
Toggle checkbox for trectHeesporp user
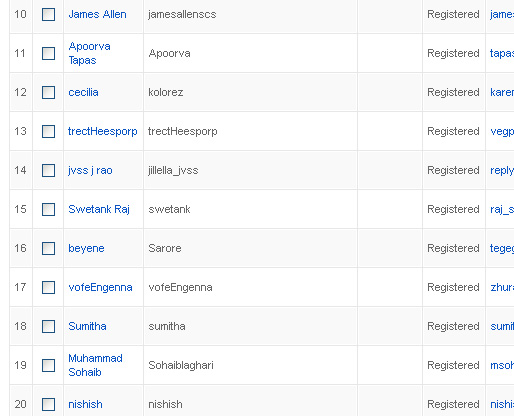tap(48, 131)
